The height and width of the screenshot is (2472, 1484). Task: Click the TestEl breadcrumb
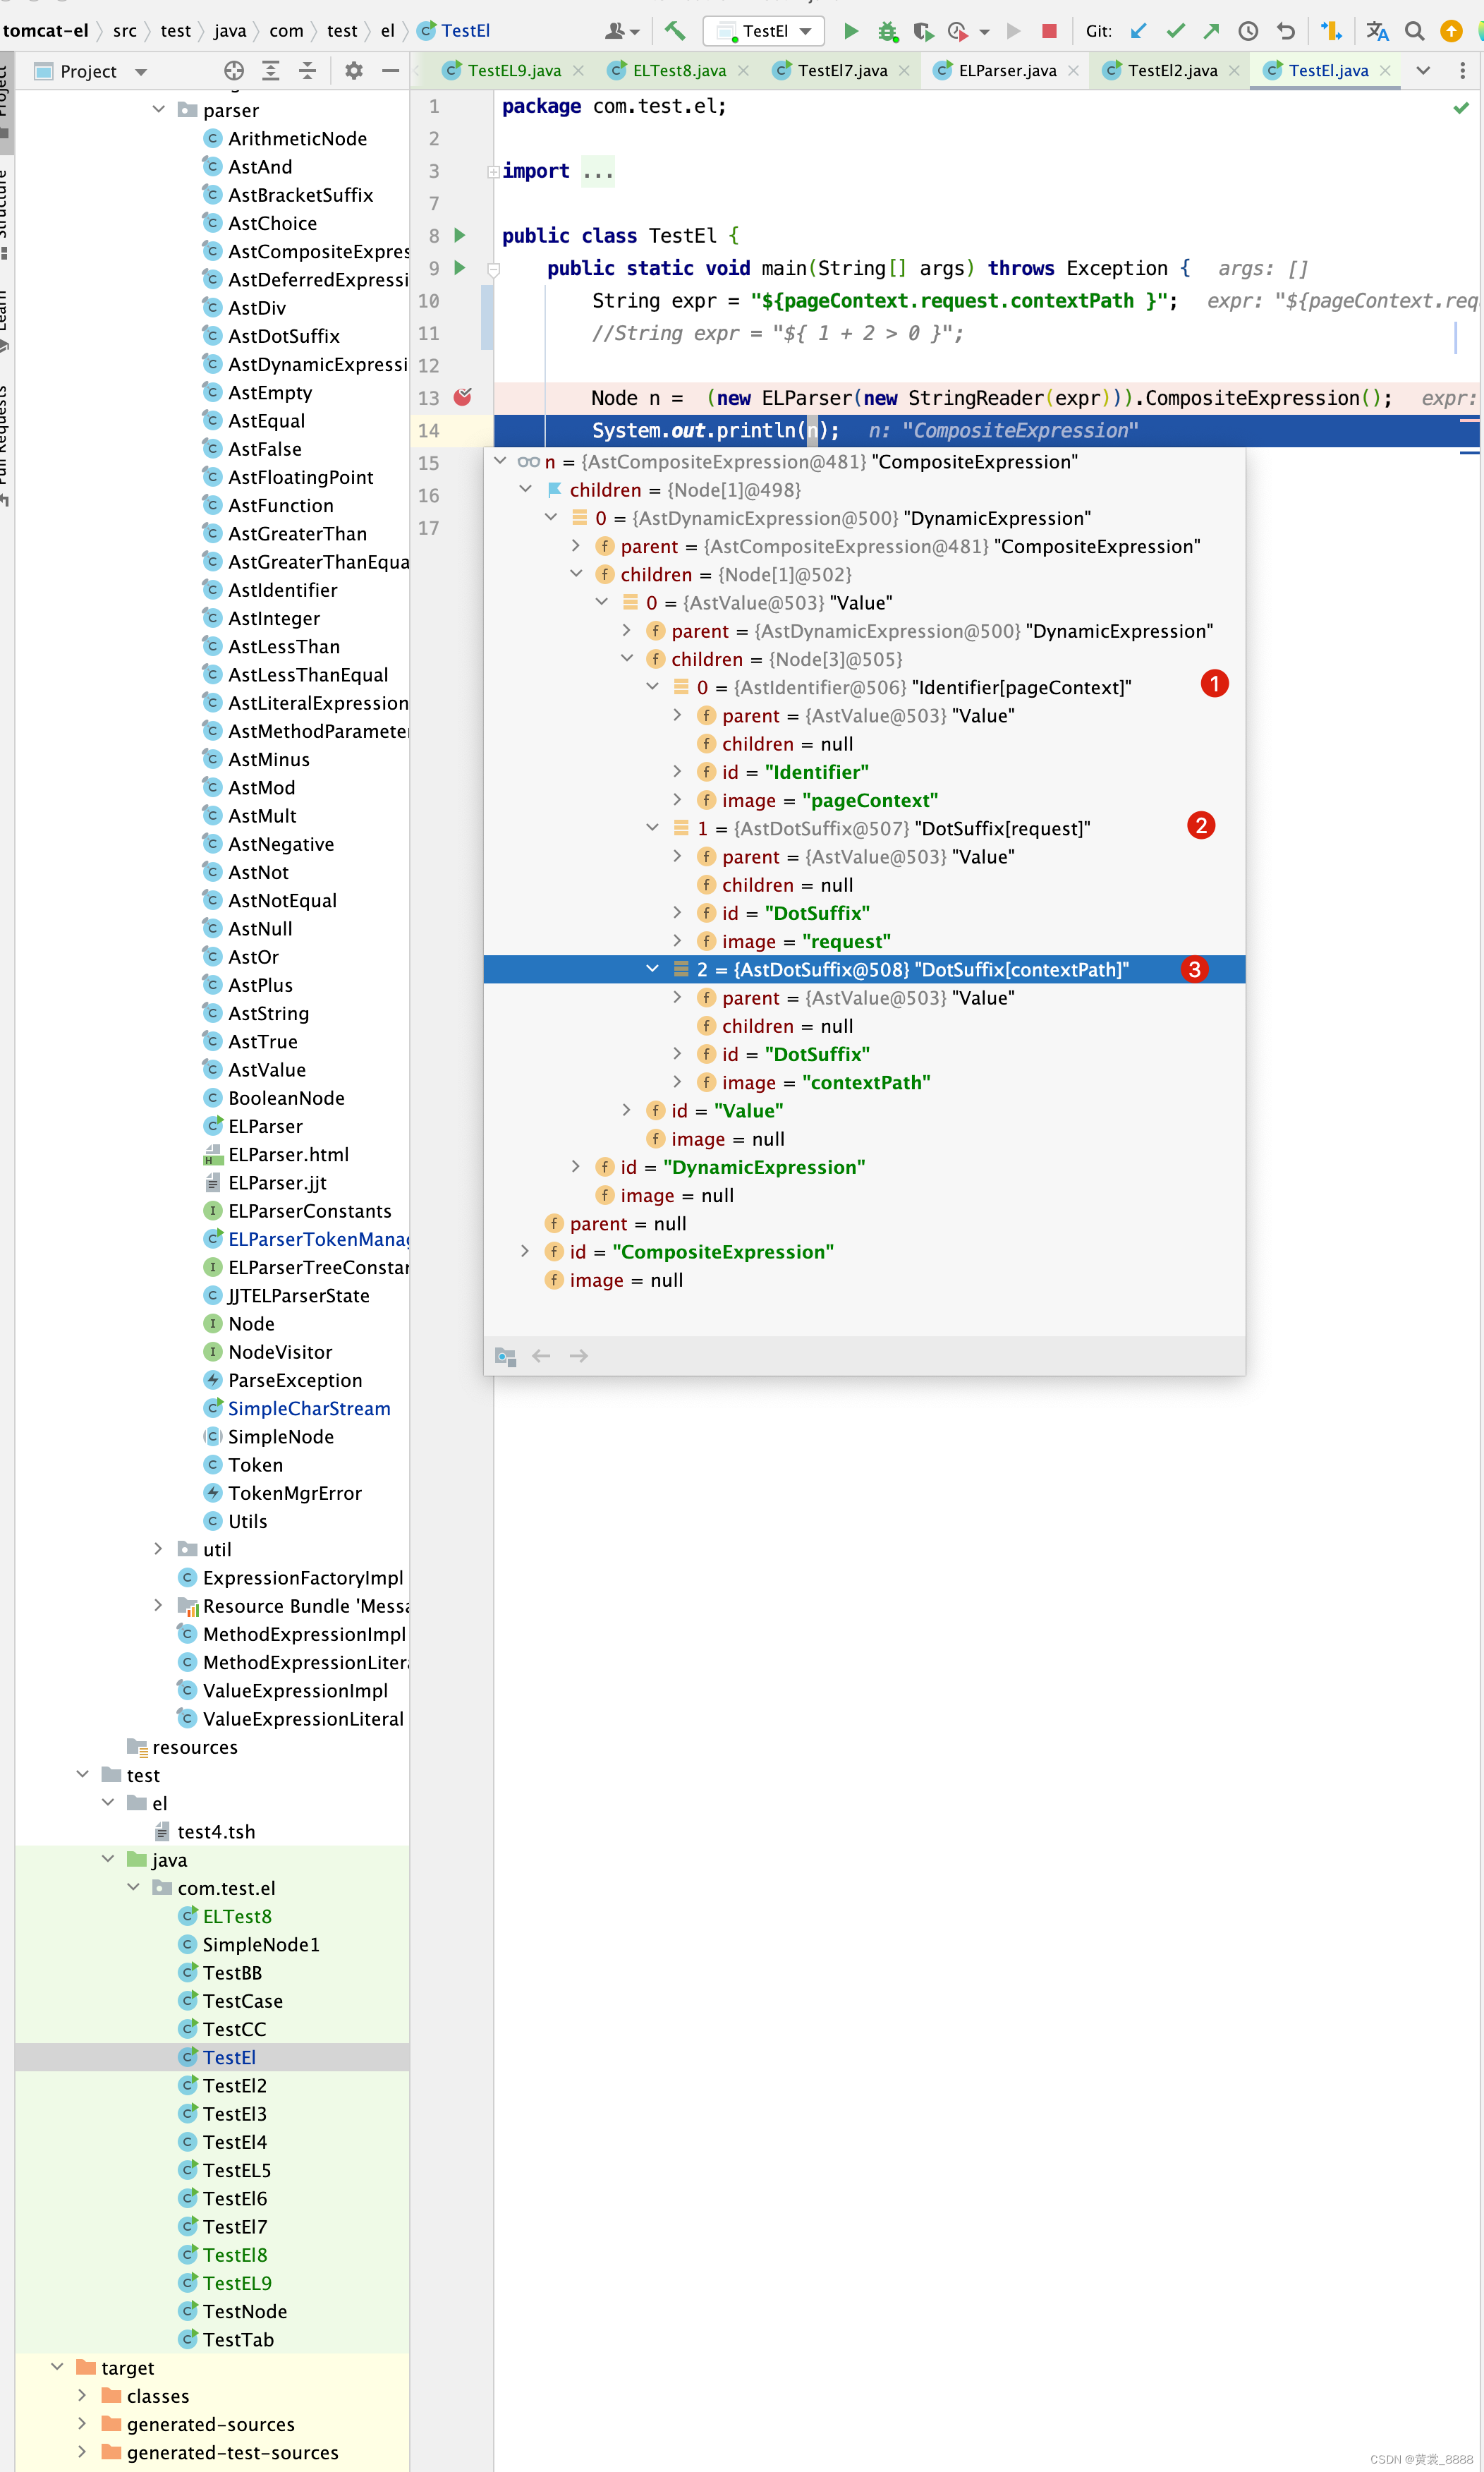(x=454, y=31)
